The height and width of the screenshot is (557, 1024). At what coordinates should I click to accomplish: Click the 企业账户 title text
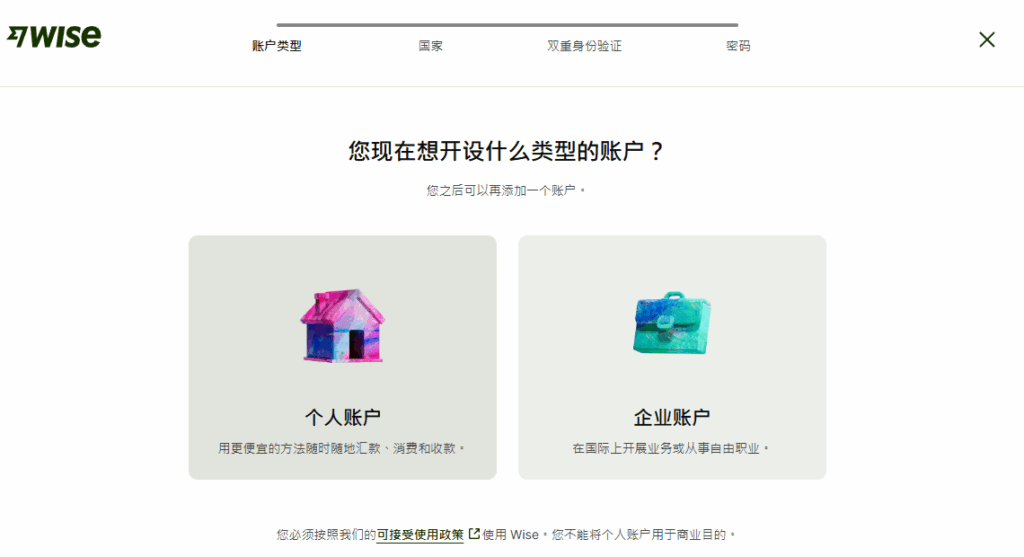(x=672, y=417)
